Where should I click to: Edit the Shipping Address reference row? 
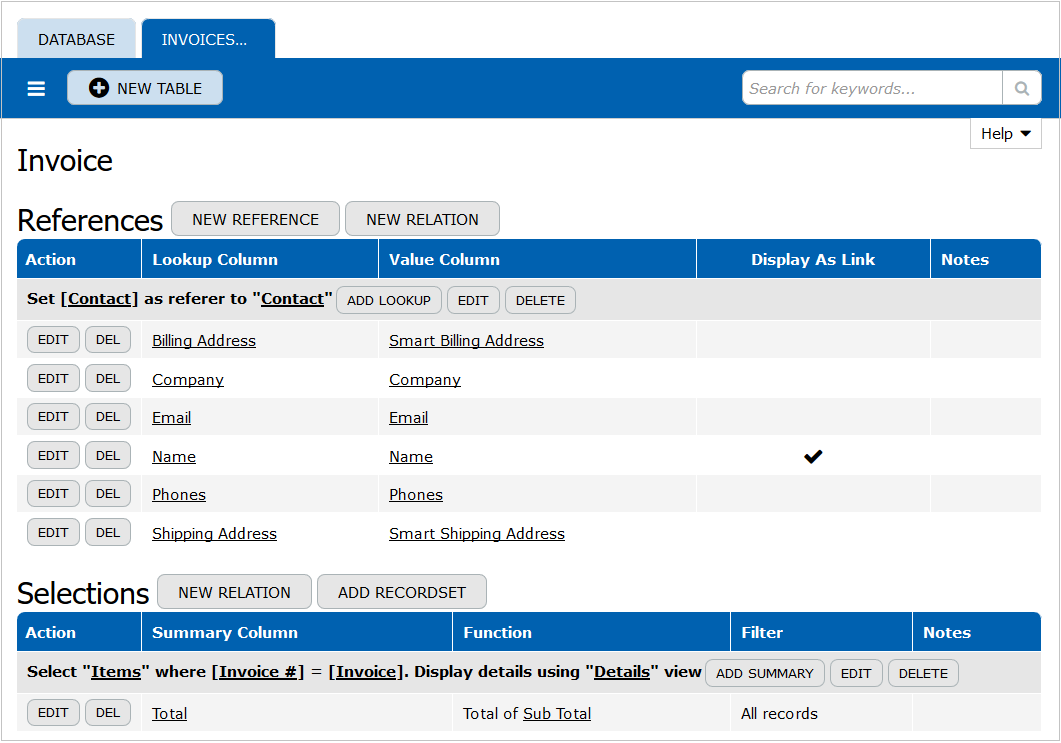[53, 533]
